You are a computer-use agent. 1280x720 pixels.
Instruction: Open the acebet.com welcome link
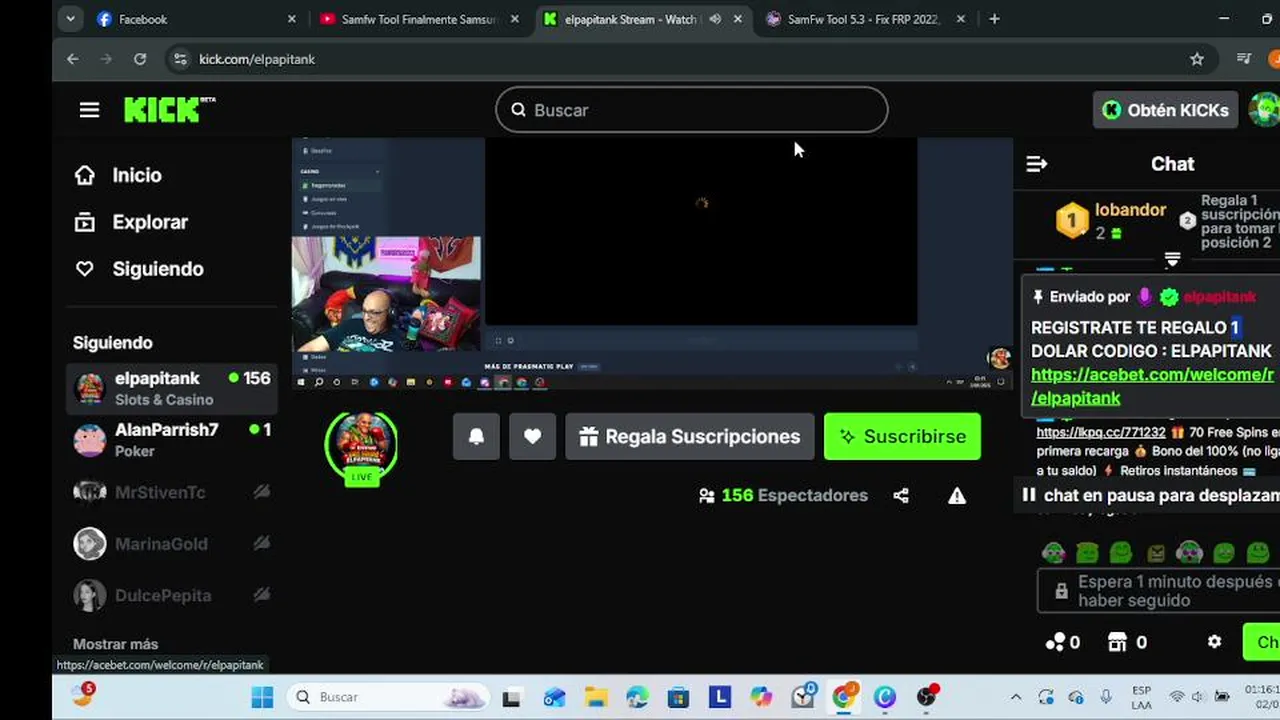click(x=1152, y=386)
